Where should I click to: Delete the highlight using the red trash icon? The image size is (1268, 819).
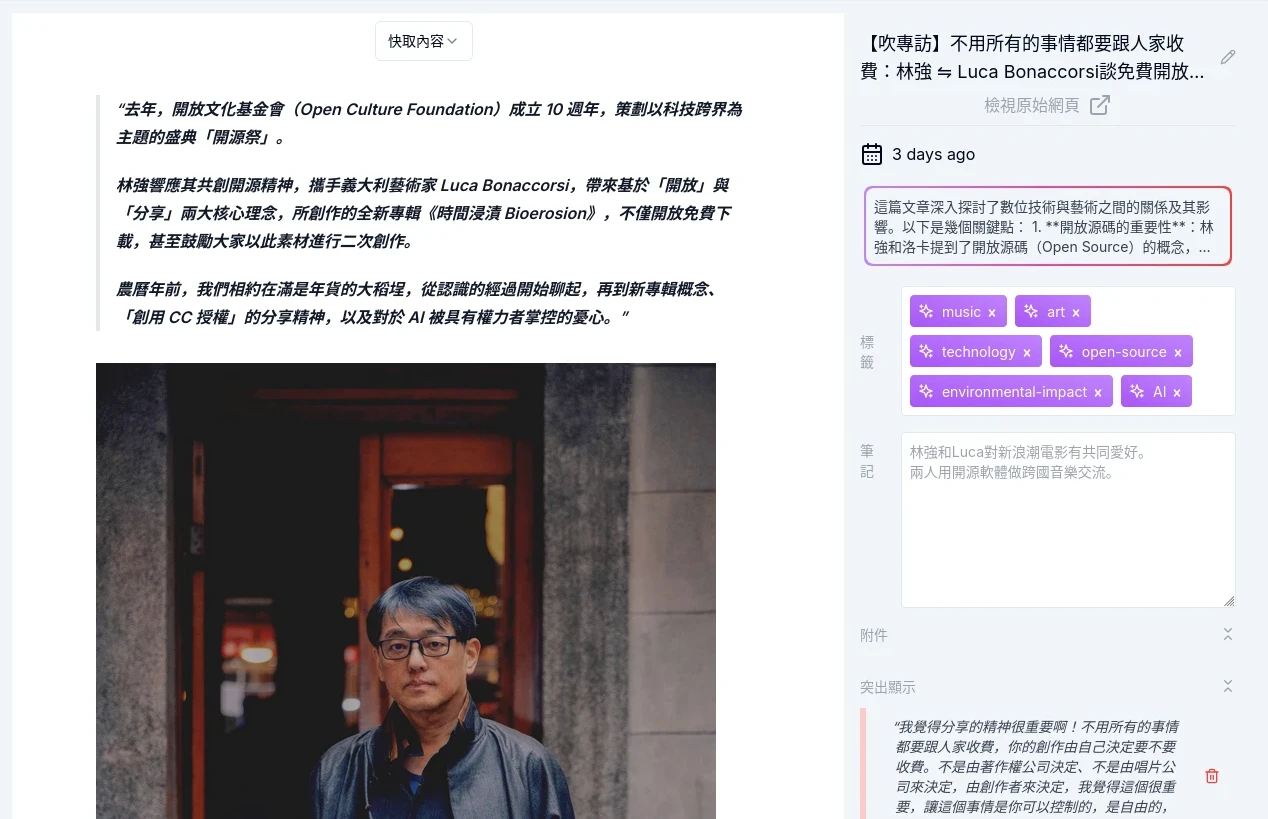point(1211,775)
